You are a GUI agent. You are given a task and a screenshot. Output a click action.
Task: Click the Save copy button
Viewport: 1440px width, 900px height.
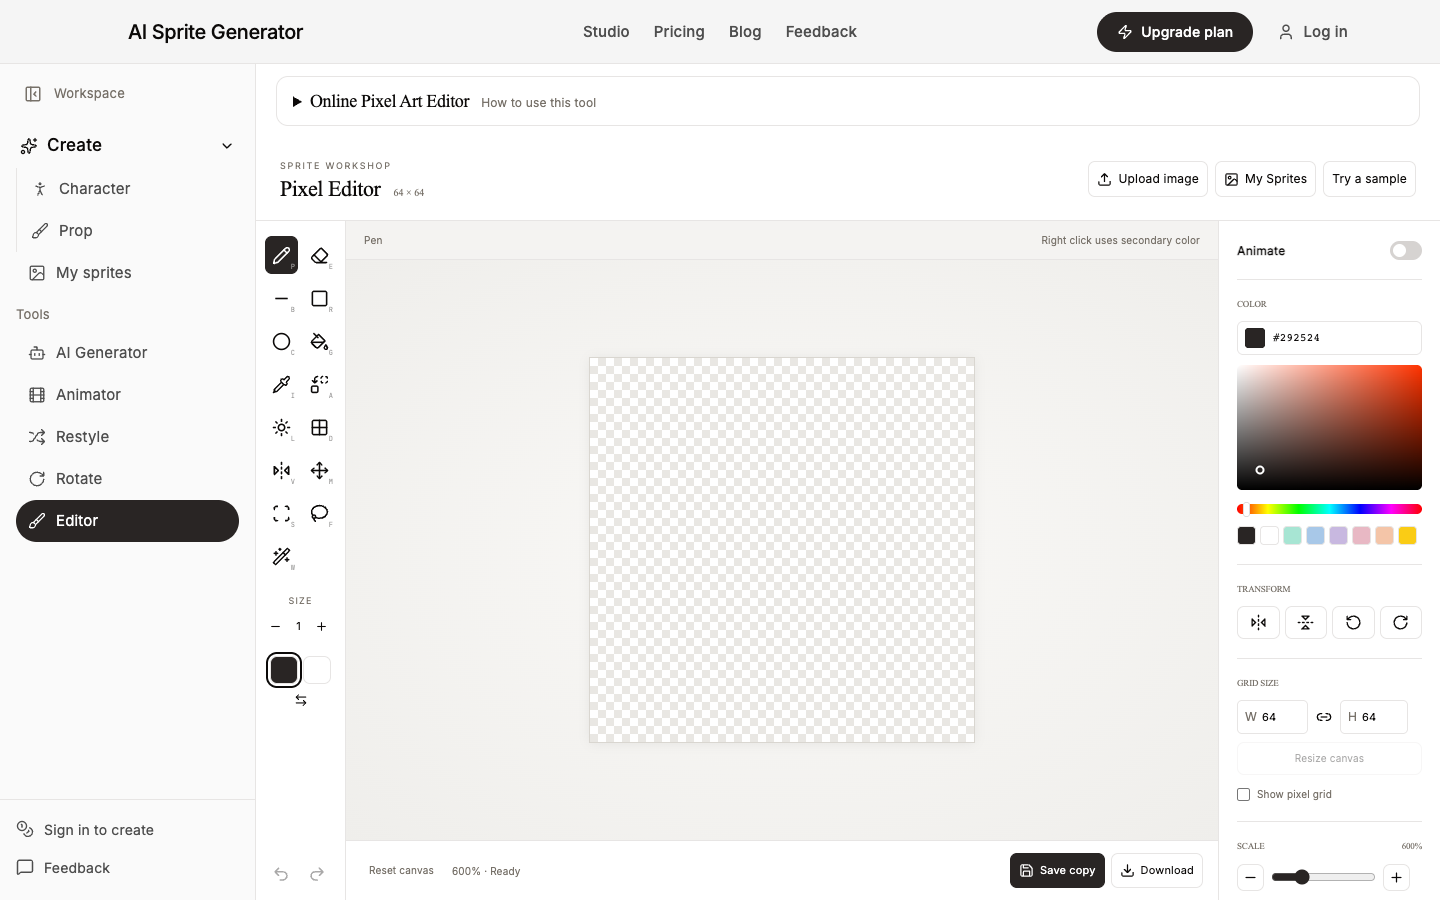pyautogui.click(x=1057, y=870)
